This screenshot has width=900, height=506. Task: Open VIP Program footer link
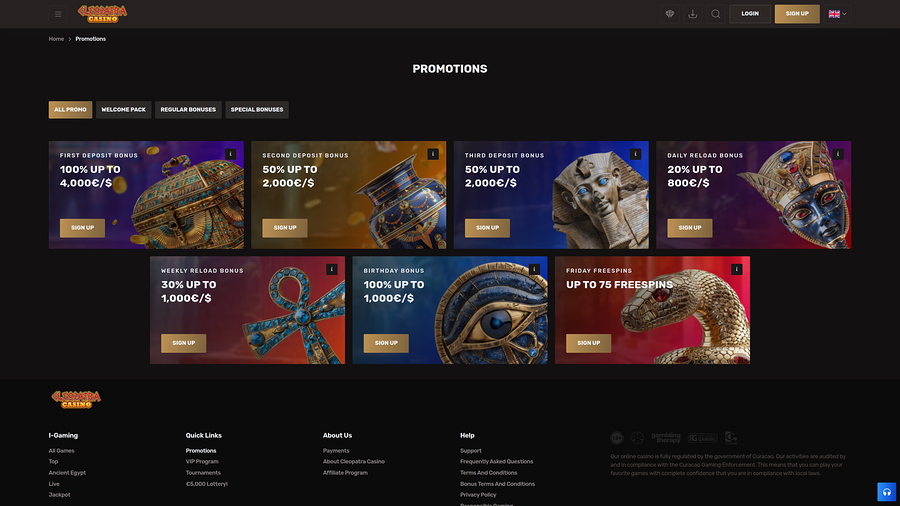[x=202, y=462]
